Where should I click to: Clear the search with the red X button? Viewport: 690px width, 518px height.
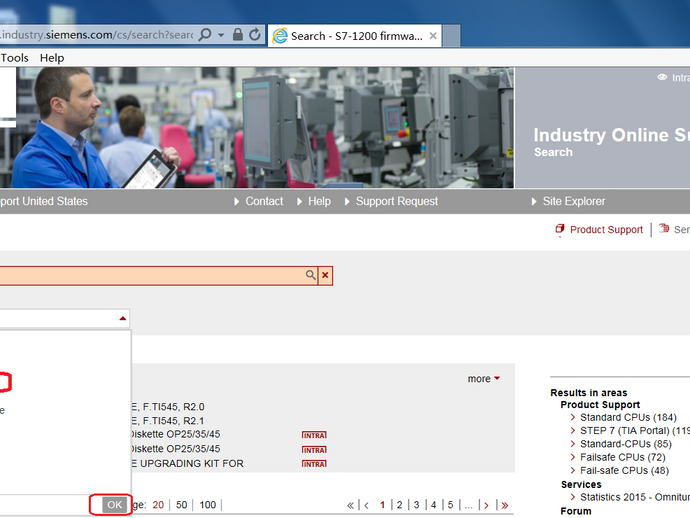(325, 276)
